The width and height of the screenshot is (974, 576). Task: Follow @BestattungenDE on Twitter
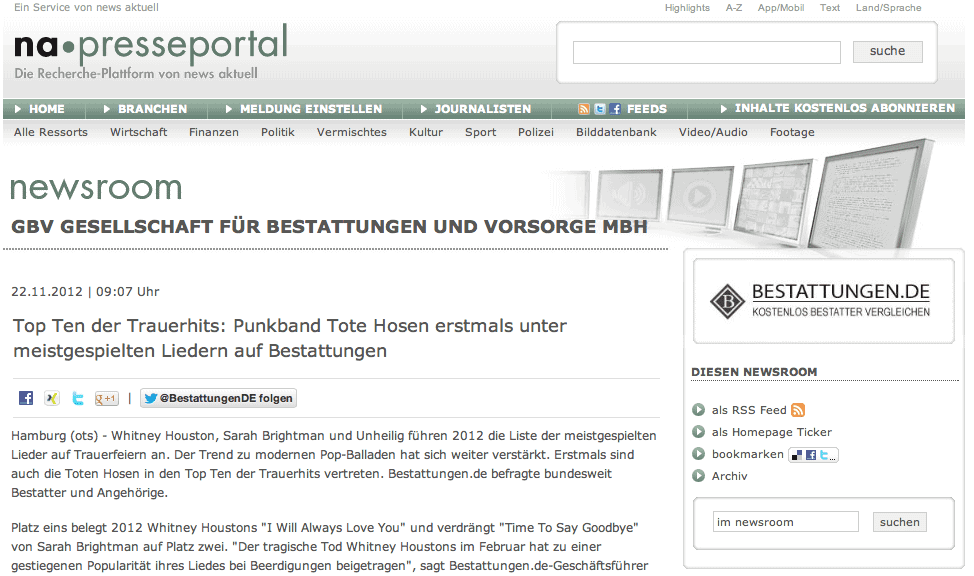[218, 398]
